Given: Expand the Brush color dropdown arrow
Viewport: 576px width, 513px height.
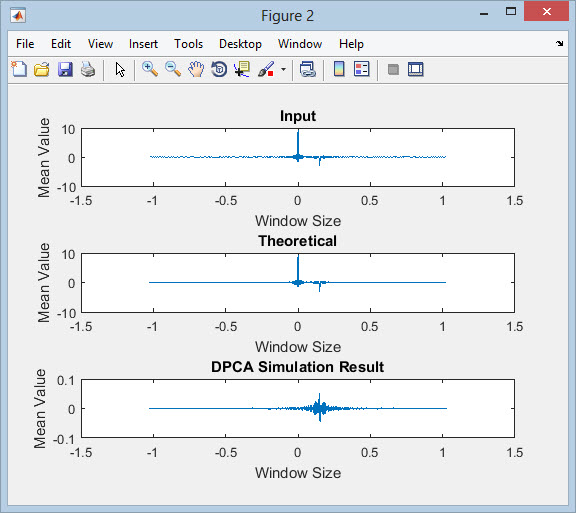Looking at the screenshot, I should (x=283, y=69).
